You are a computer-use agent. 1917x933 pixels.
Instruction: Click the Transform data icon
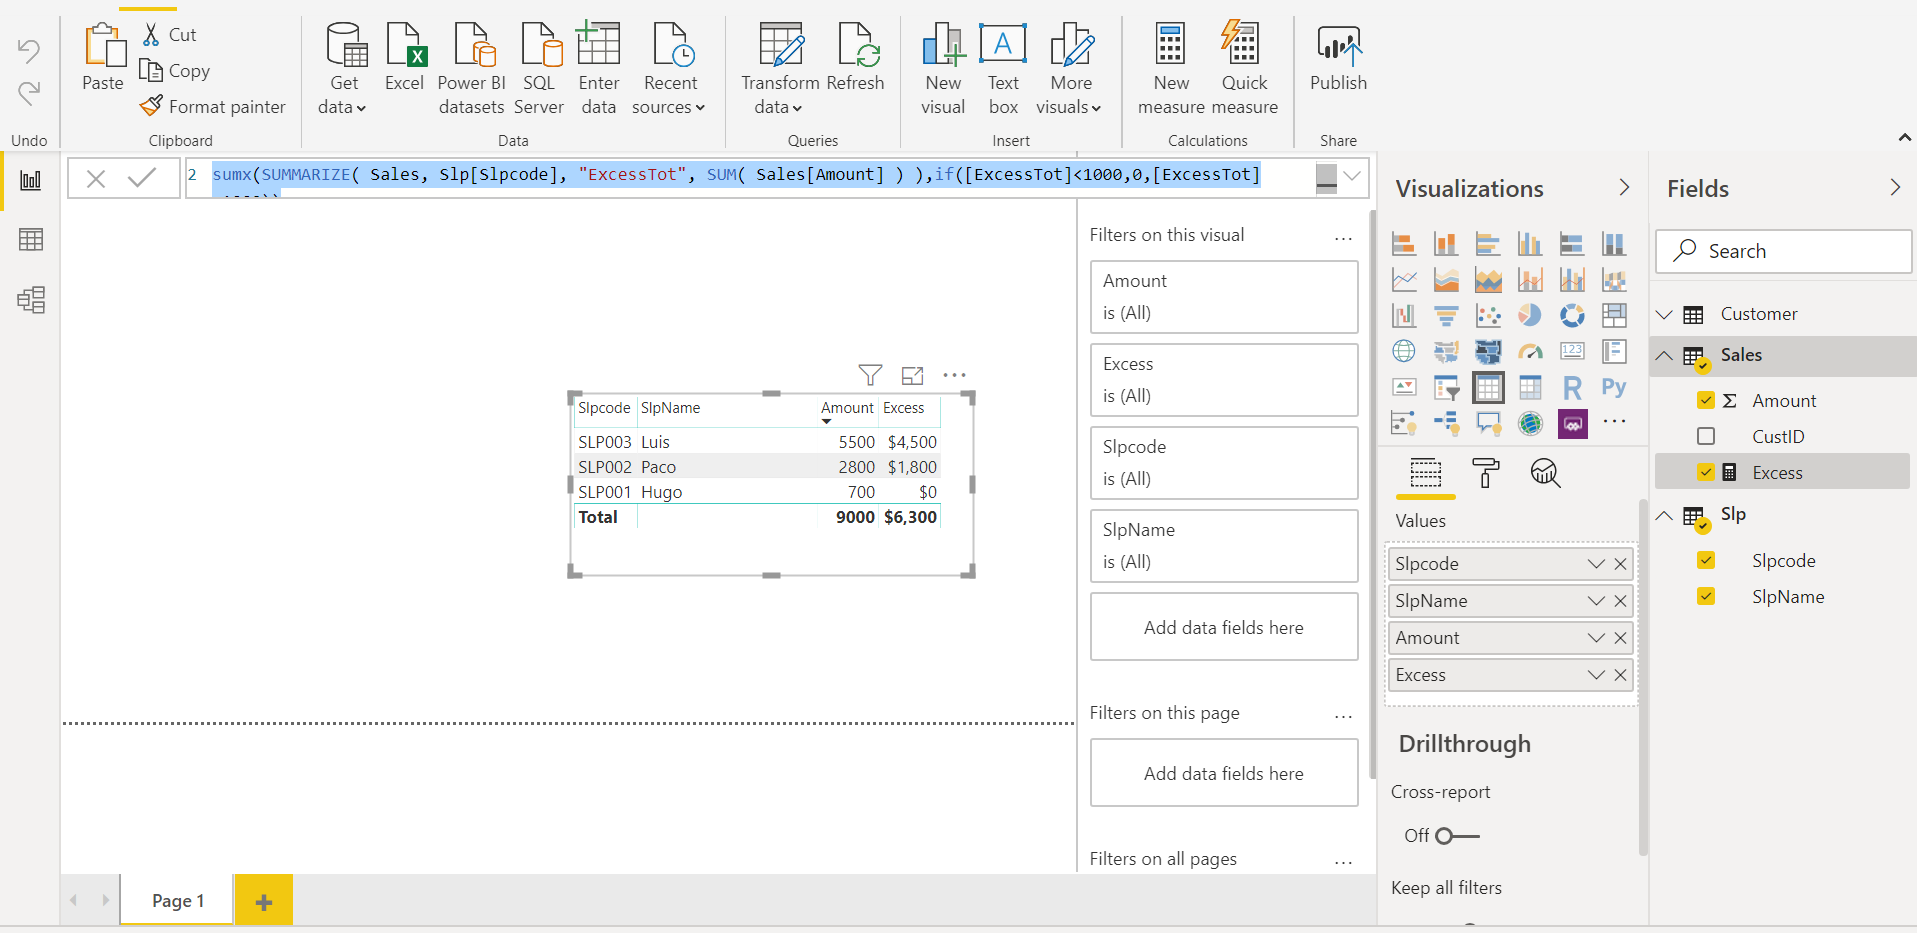click(x=780, y=45)
